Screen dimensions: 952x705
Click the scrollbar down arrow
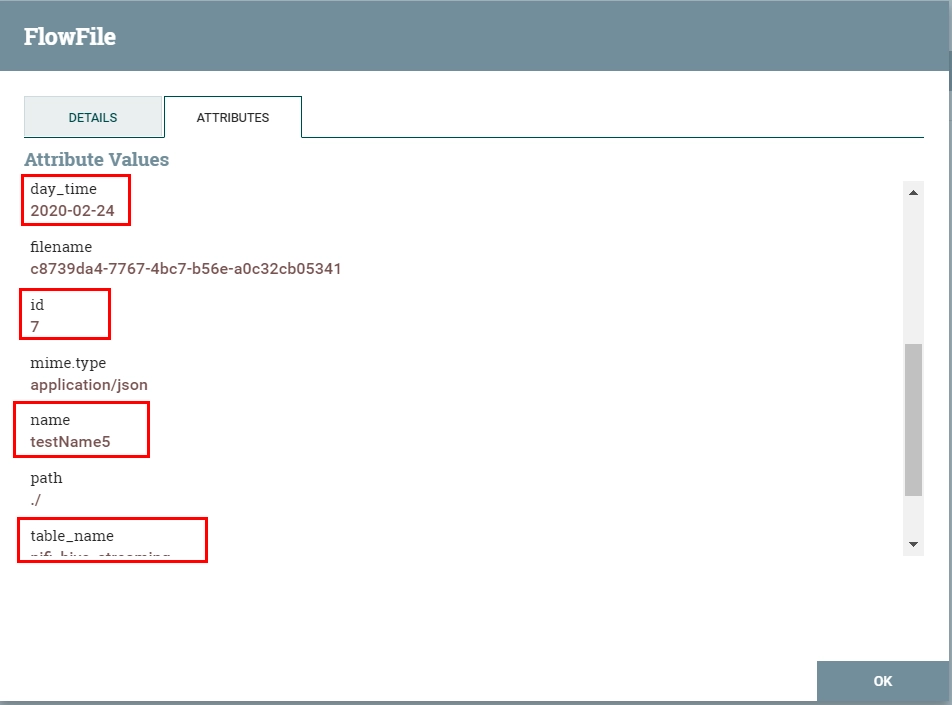[913, 544]
